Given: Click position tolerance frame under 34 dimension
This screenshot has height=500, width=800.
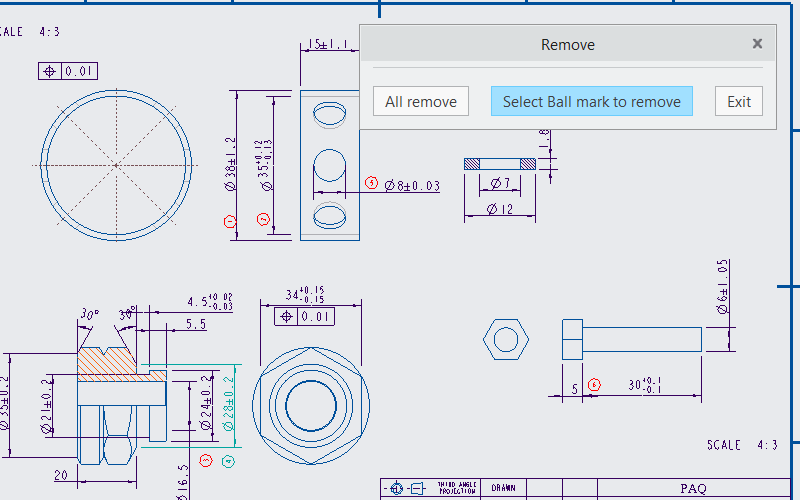Looking at the screenshot, I should (x=303, y=317).
